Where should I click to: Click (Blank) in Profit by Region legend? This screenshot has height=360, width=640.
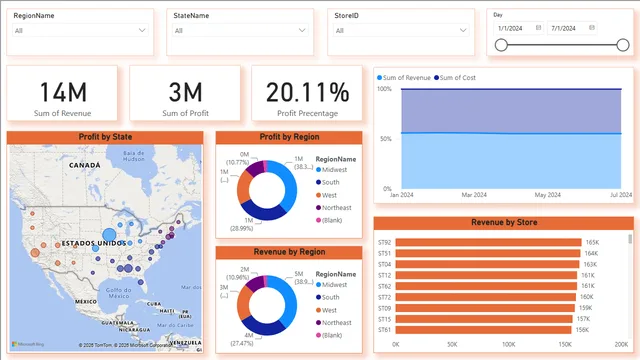pos(329,220)
